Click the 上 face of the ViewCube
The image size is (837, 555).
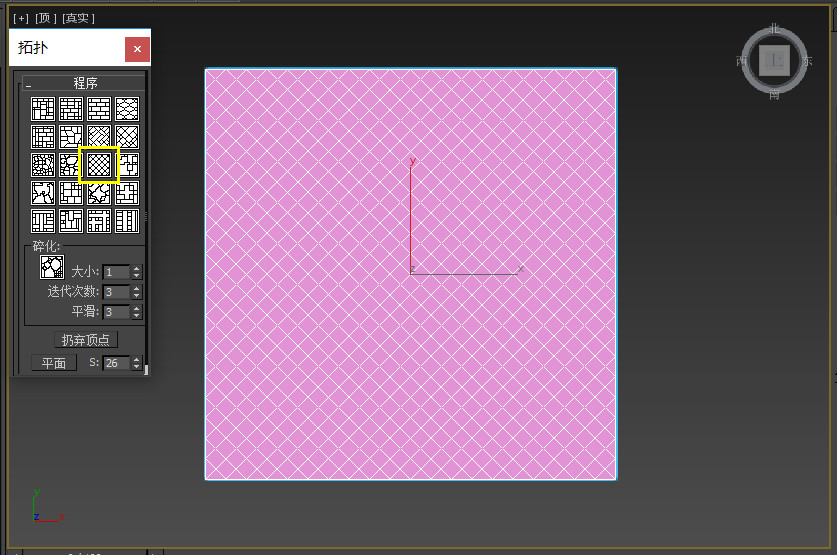click(774, 60)
